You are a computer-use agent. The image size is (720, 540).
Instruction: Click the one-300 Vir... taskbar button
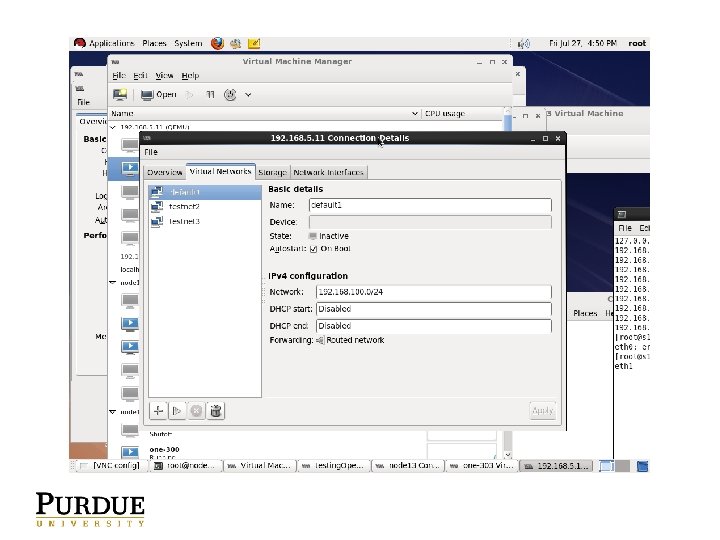point(481,466)
